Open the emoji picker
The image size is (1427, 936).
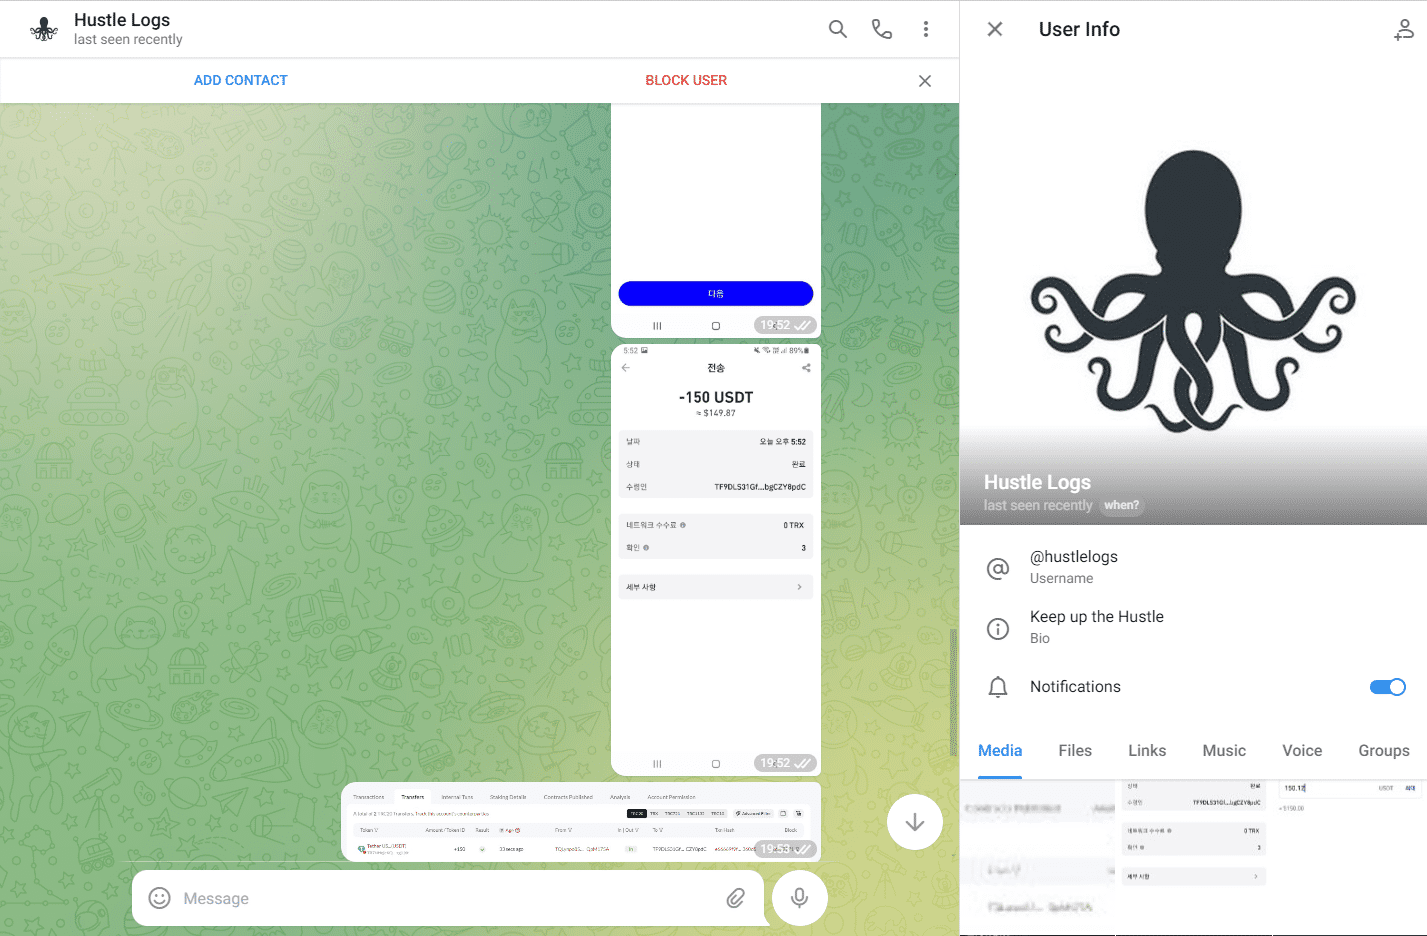[x=159, y=898]
